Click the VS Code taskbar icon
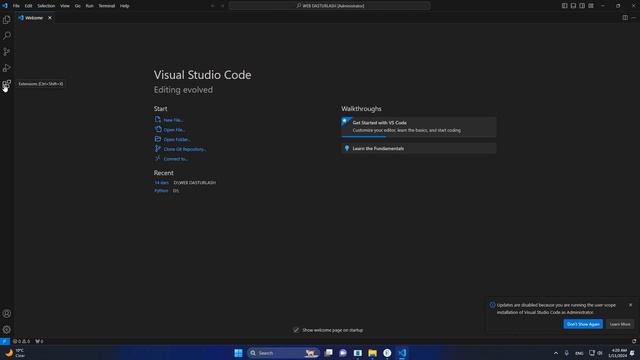 pos(402,353)
